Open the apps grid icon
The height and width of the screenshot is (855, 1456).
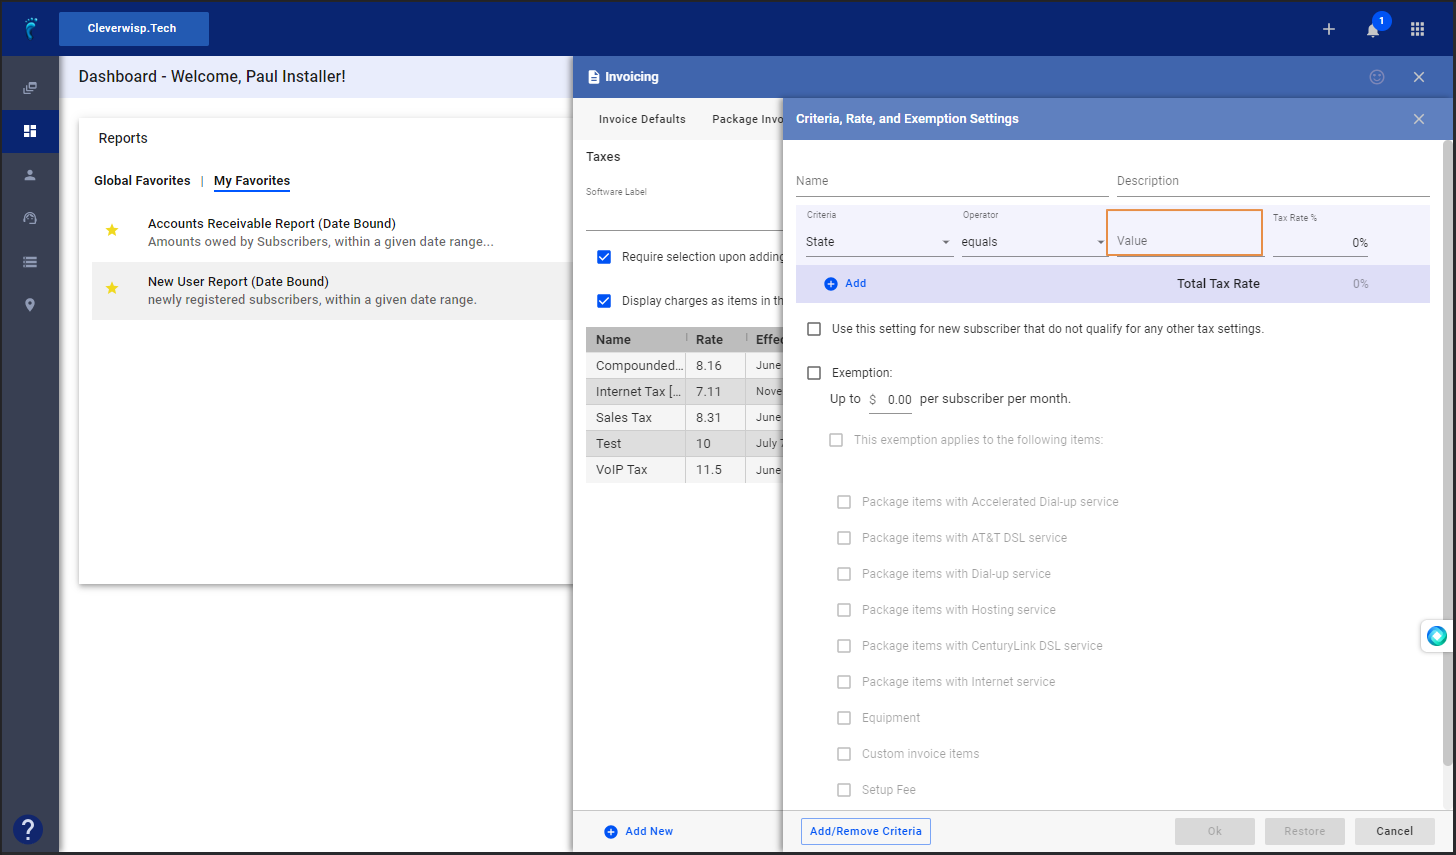(1417, 29)
